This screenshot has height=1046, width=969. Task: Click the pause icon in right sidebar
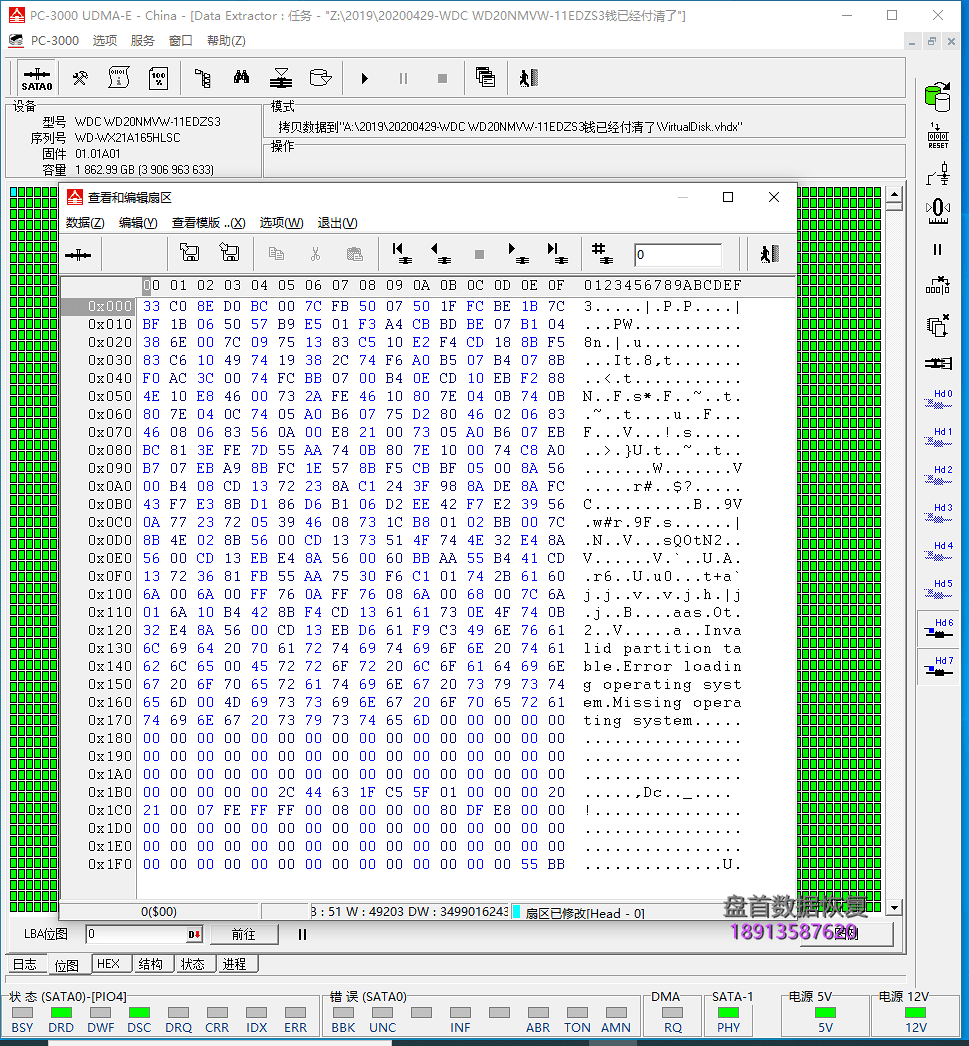click(938, 250)
